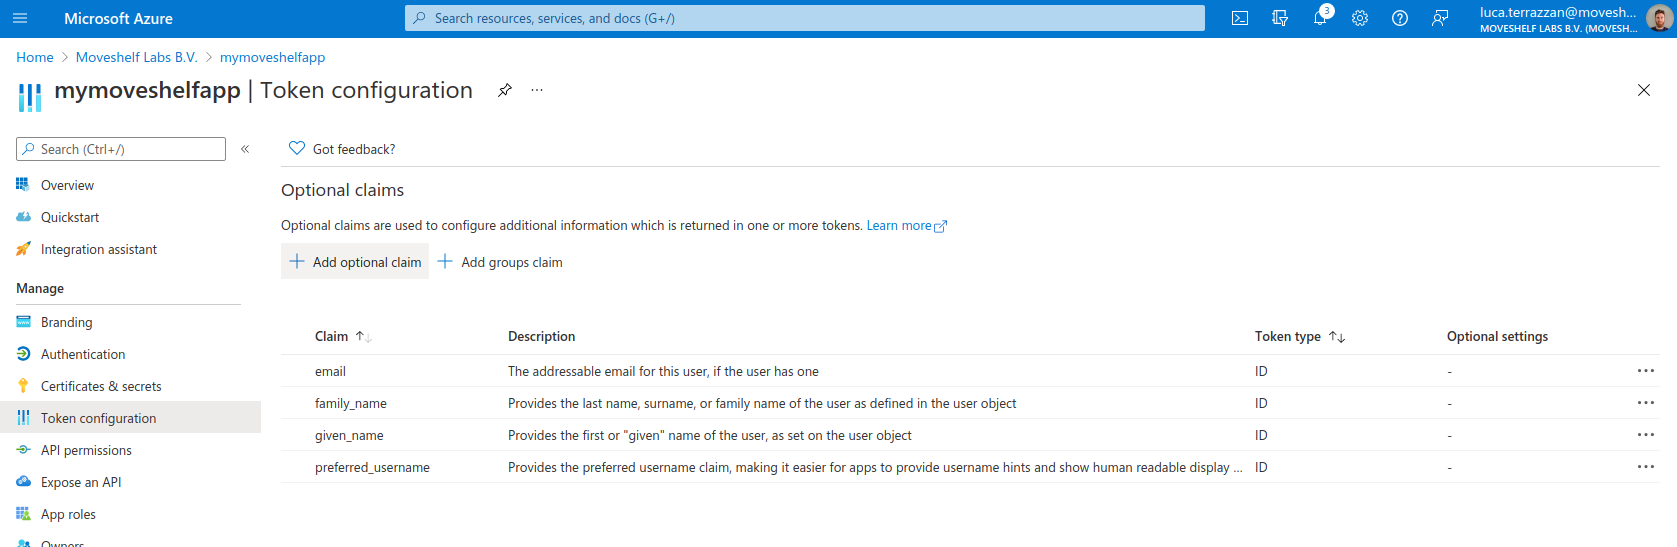Select the 'preferred_username' claim cell

click(372, 467)
